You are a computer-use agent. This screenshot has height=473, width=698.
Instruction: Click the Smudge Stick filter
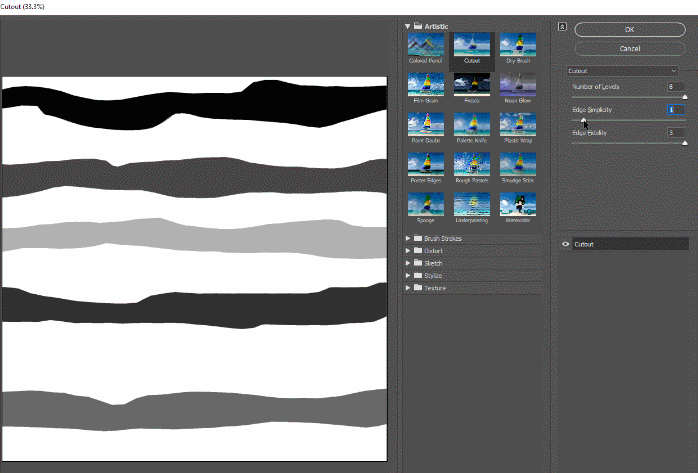tap(518, 165)
